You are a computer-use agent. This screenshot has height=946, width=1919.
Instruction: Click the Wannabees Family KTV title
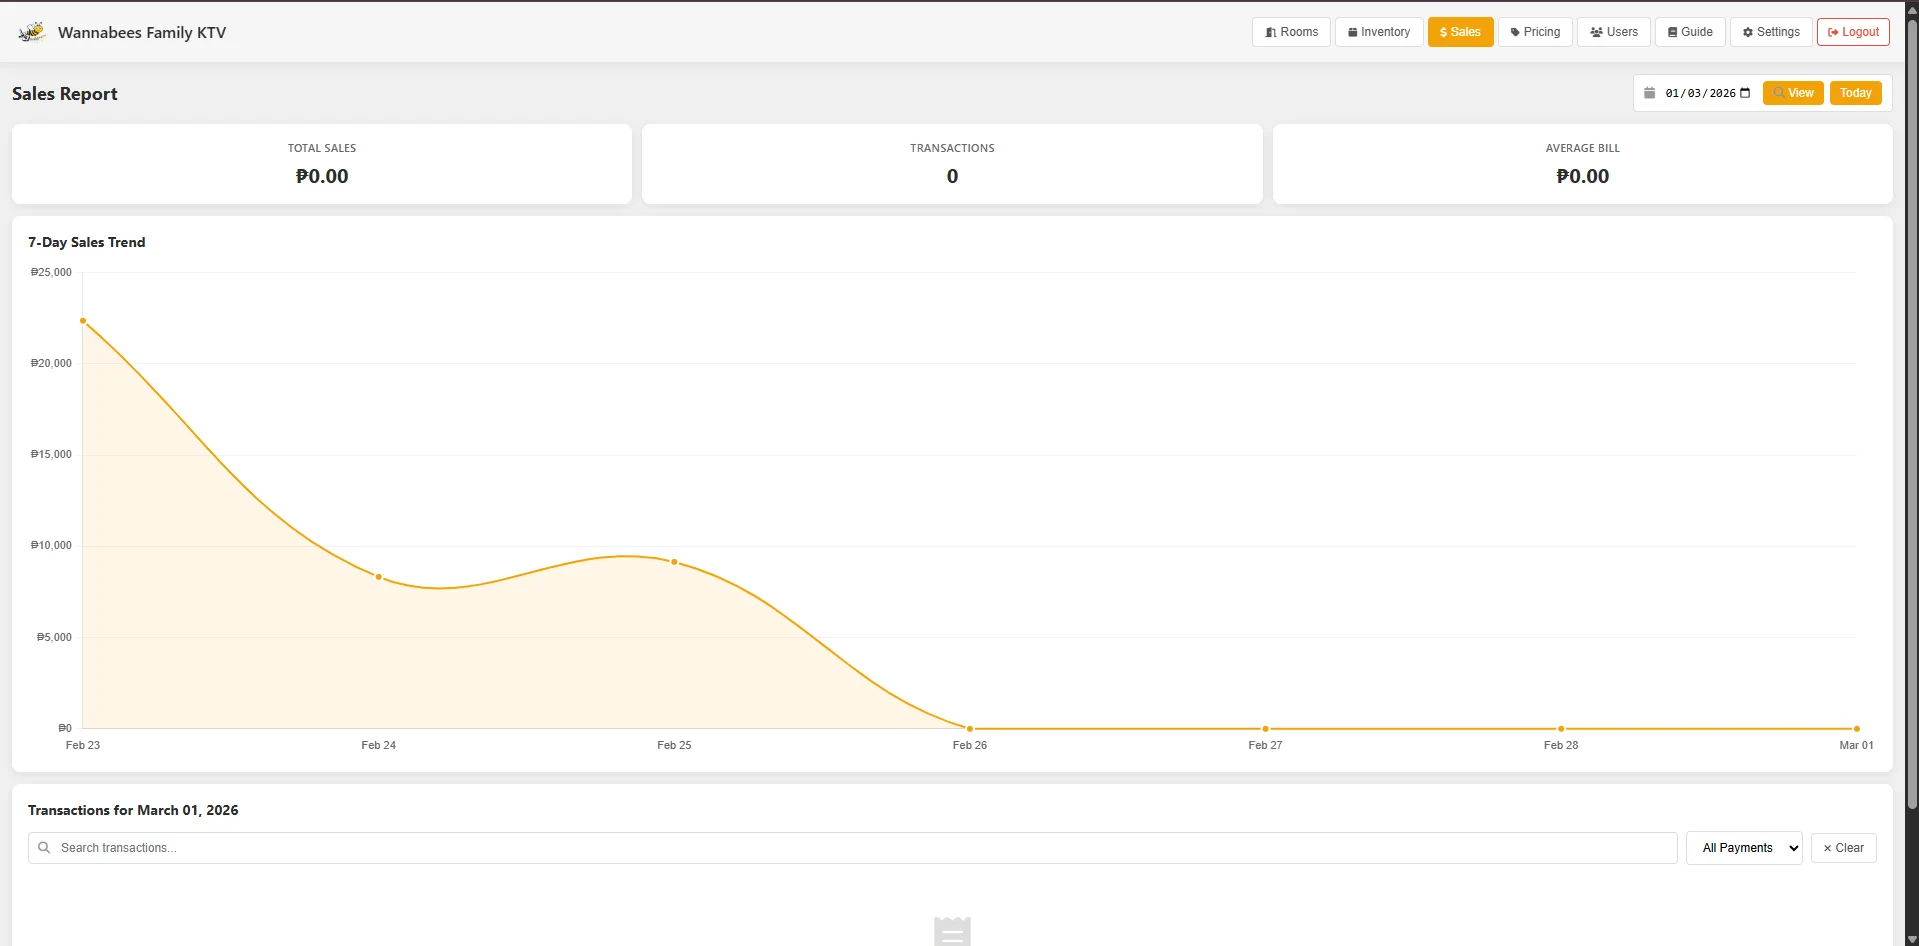click(x=142, y=33)
